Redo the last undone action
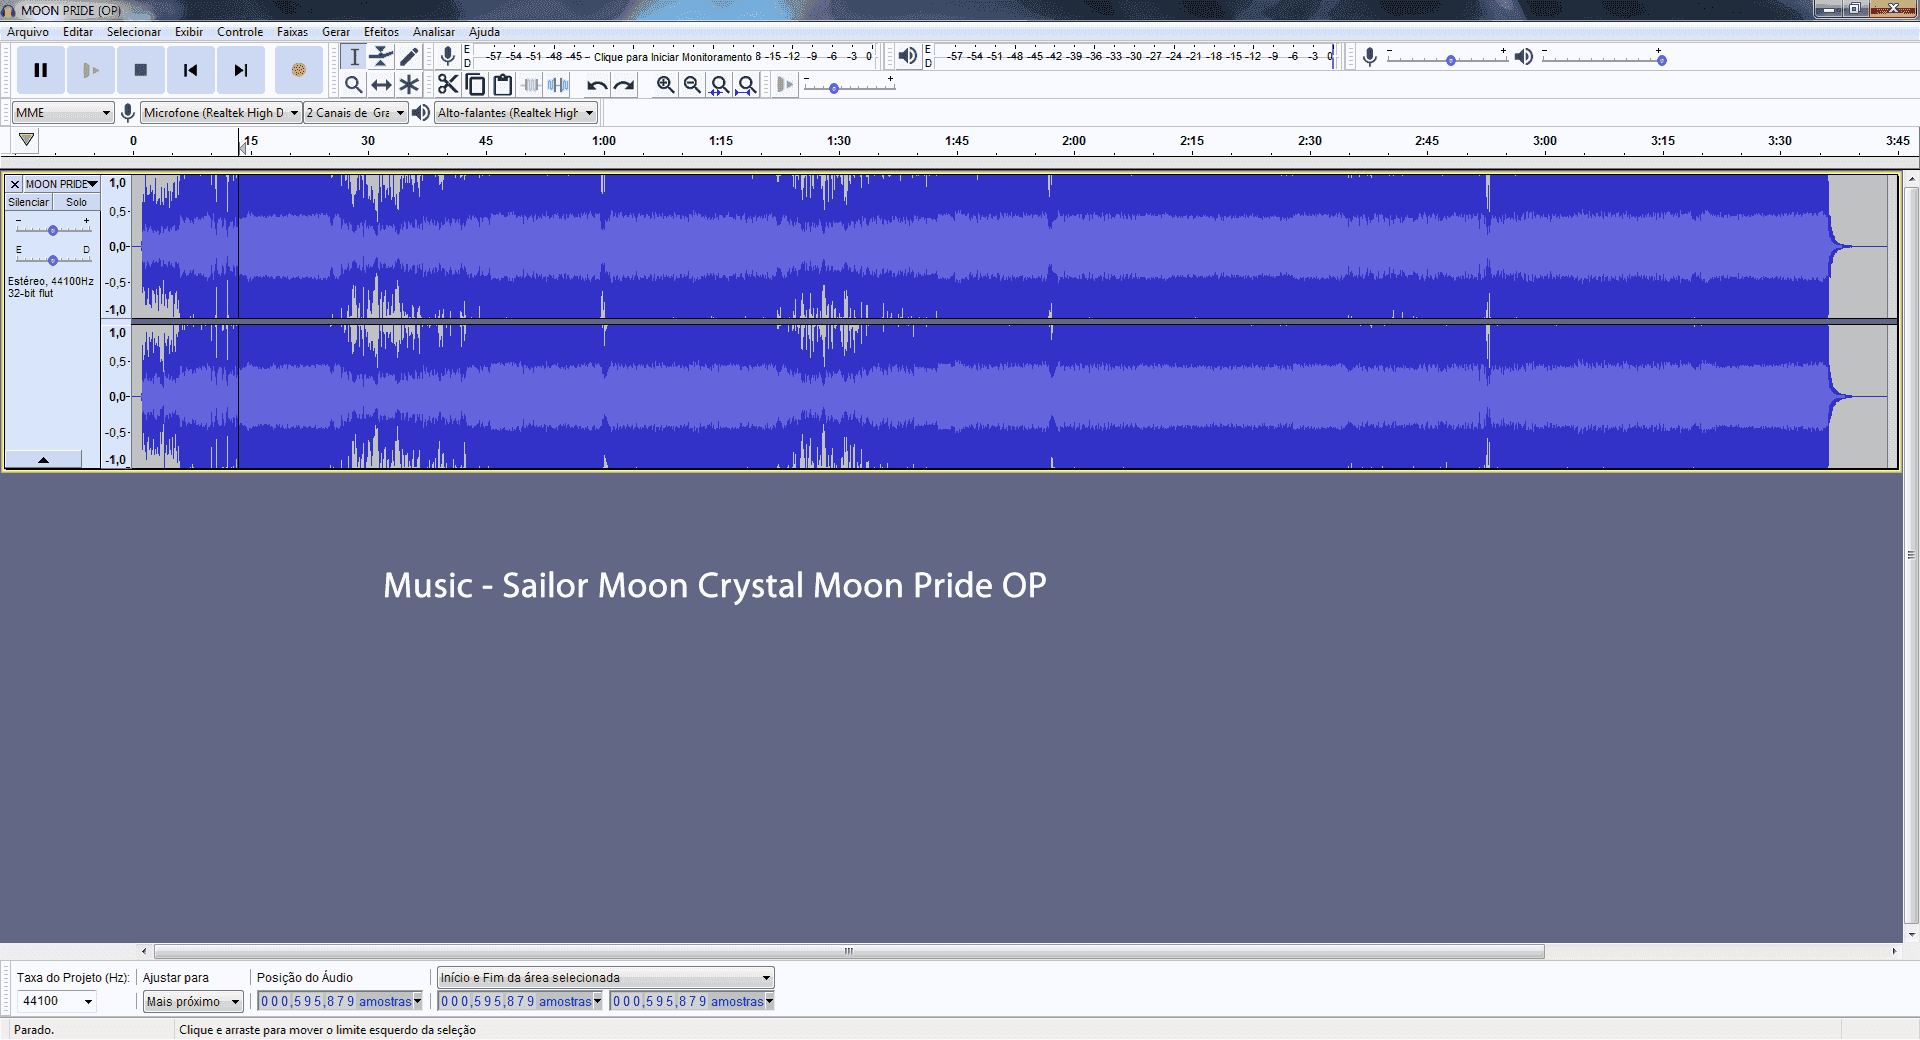The image size is (1920, 1040). click(x=624, y=85)
